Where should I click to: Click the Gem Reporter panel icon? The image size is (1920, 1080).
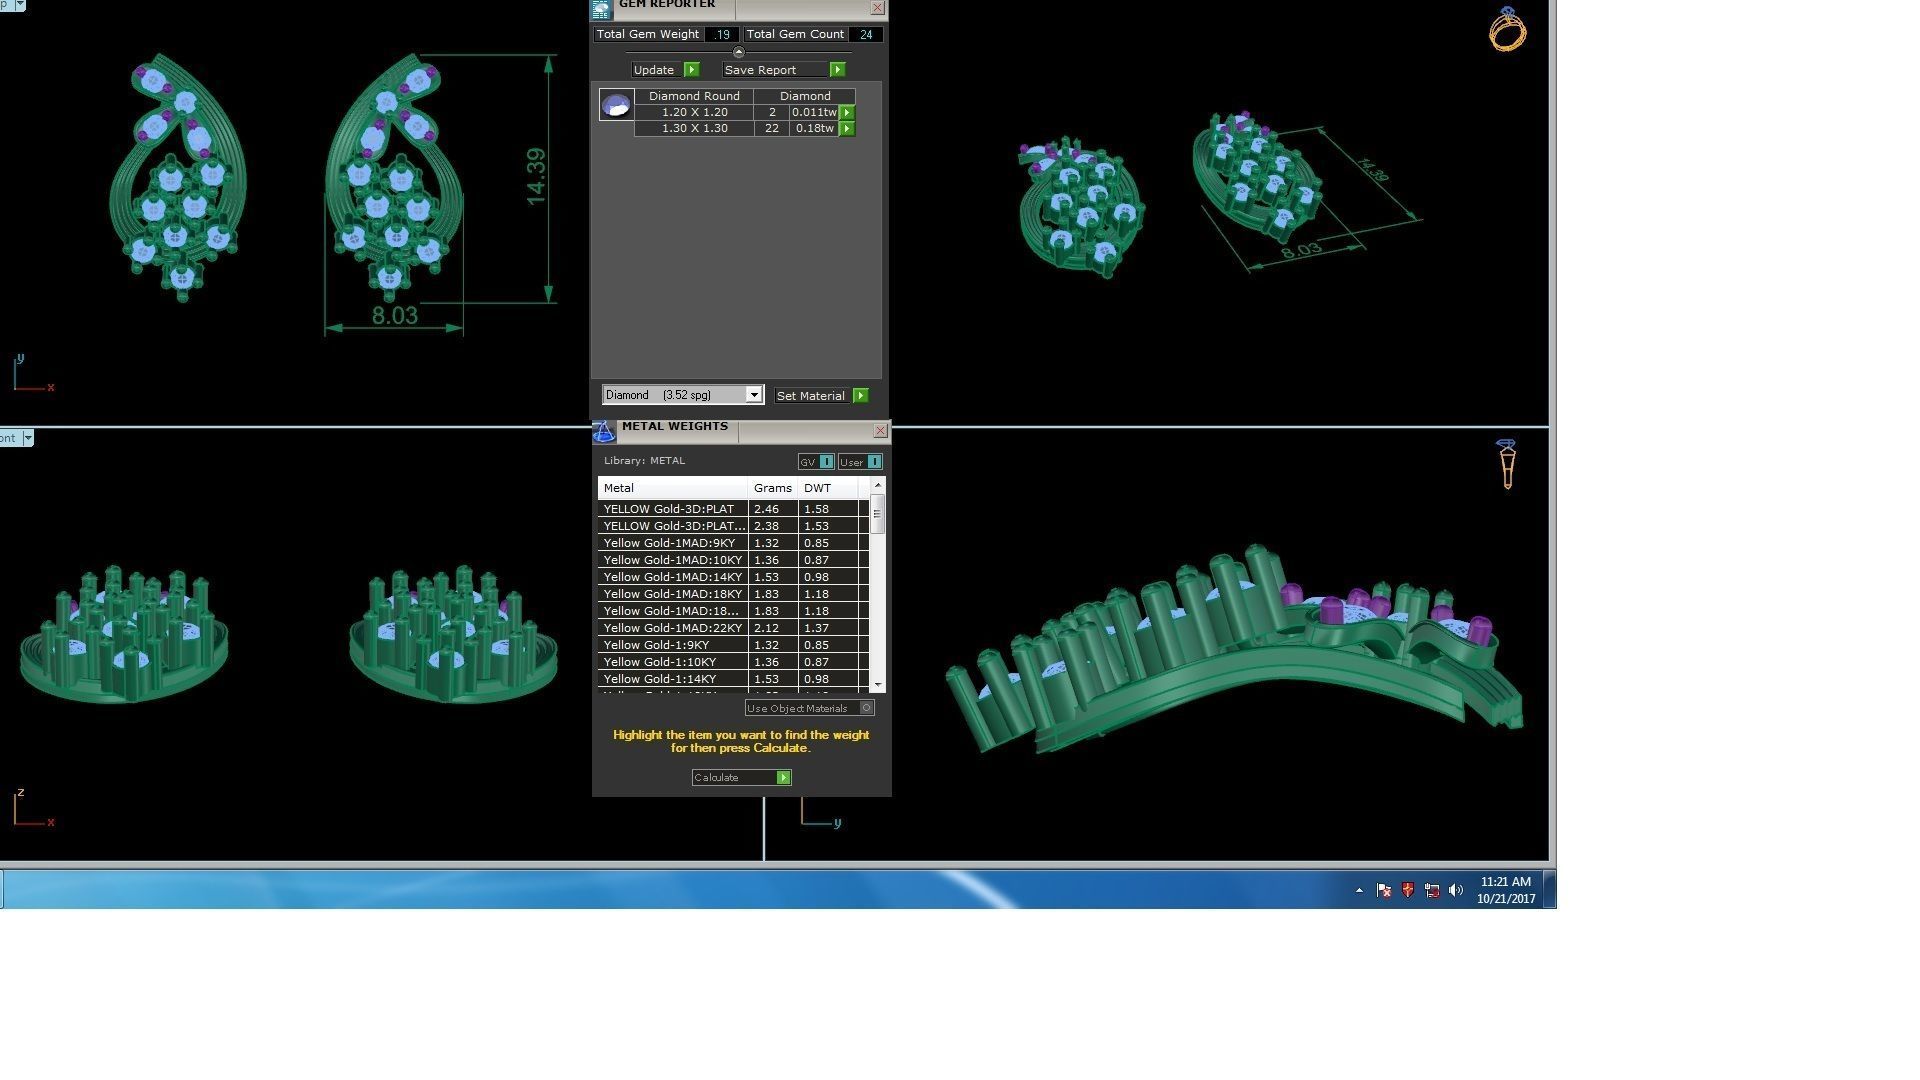pyautogui.click(x=601, y=10)
